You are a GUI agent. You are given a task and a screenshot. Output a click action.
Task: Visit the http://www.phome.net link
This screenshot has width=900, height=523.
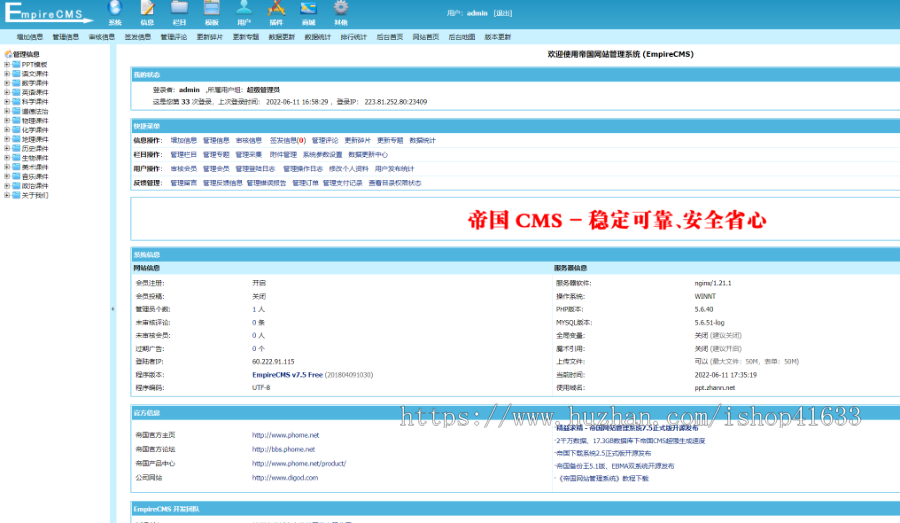[x=285, y=435]
